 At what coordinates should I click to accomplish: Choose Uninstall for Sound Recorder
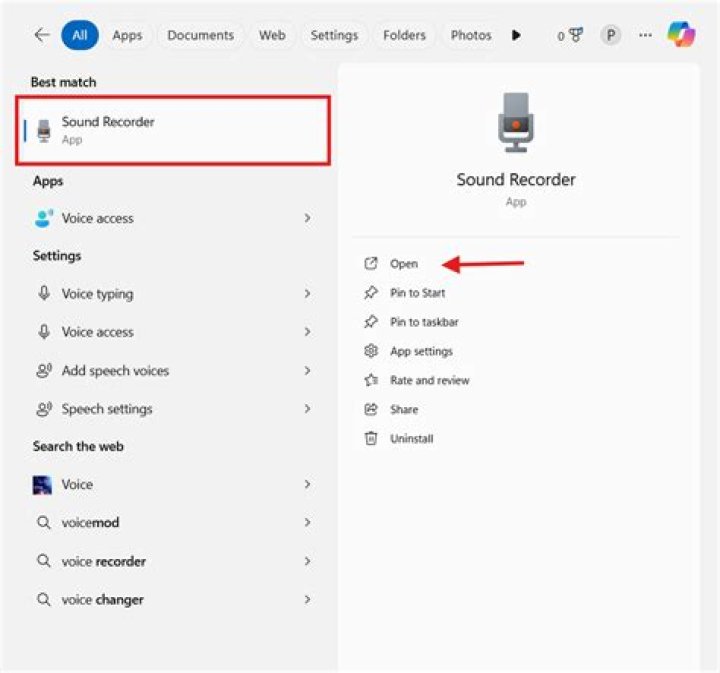tap(412, 439)
